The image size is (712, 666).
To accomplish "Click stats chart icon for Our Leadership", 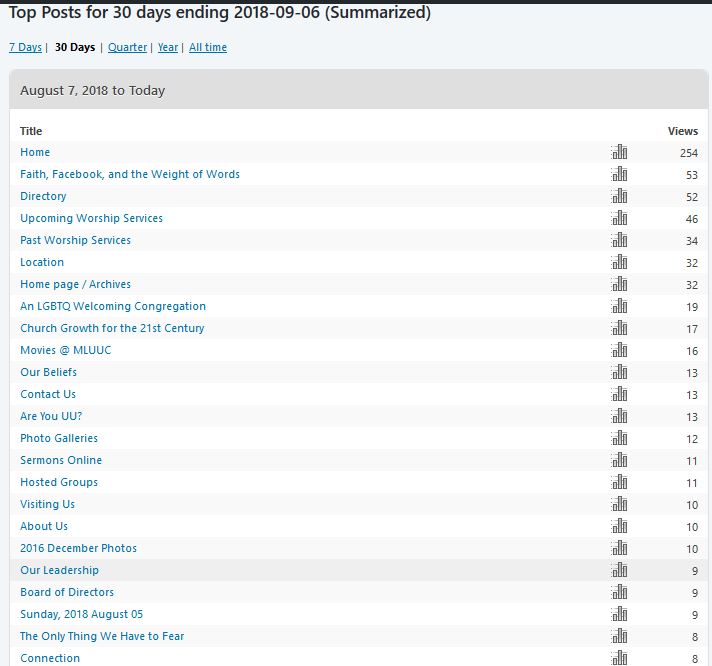I will pyautogui.click(x=619, y=570).
